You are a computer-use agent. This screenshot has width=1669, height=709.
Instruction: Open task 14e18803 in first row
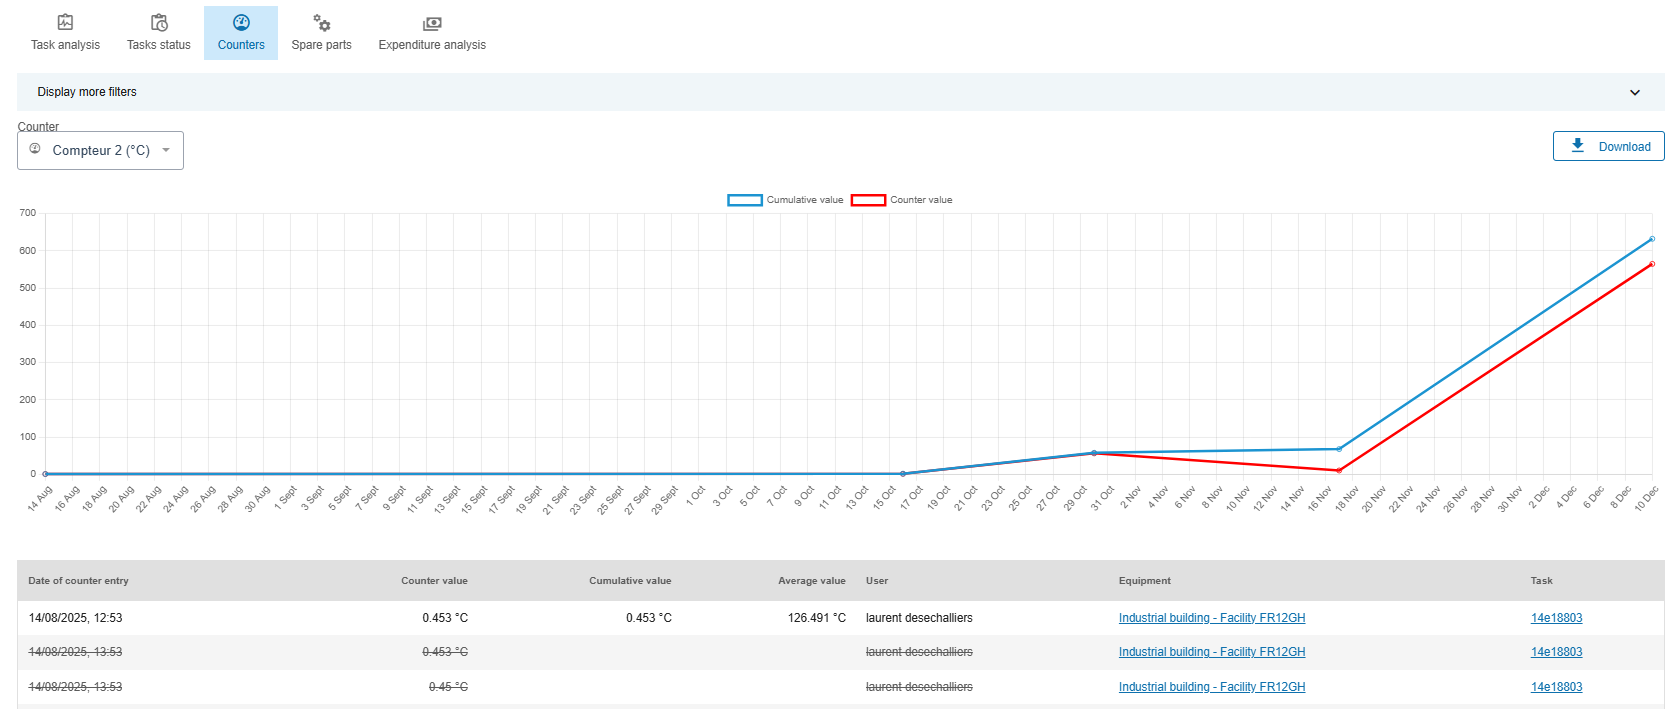click(x=1556, y=618)
